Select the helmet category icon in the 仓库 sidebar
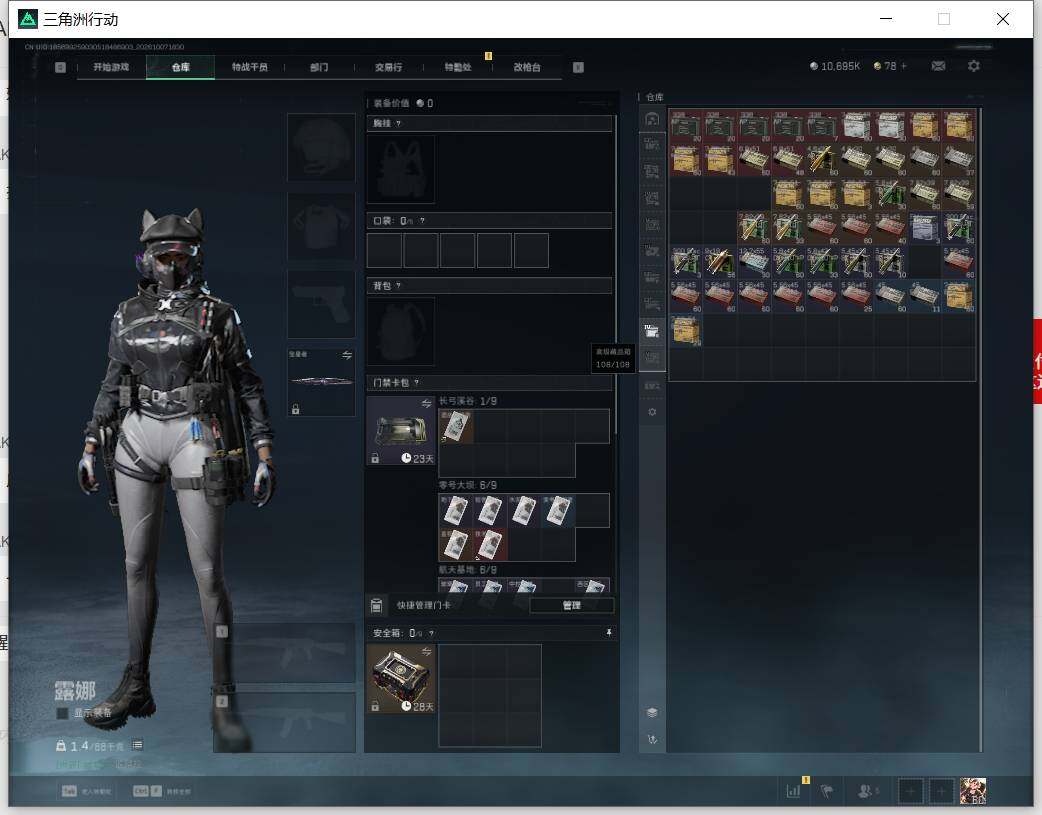Viewport: 1042px width, 815px height. click(x=652, y=119)
